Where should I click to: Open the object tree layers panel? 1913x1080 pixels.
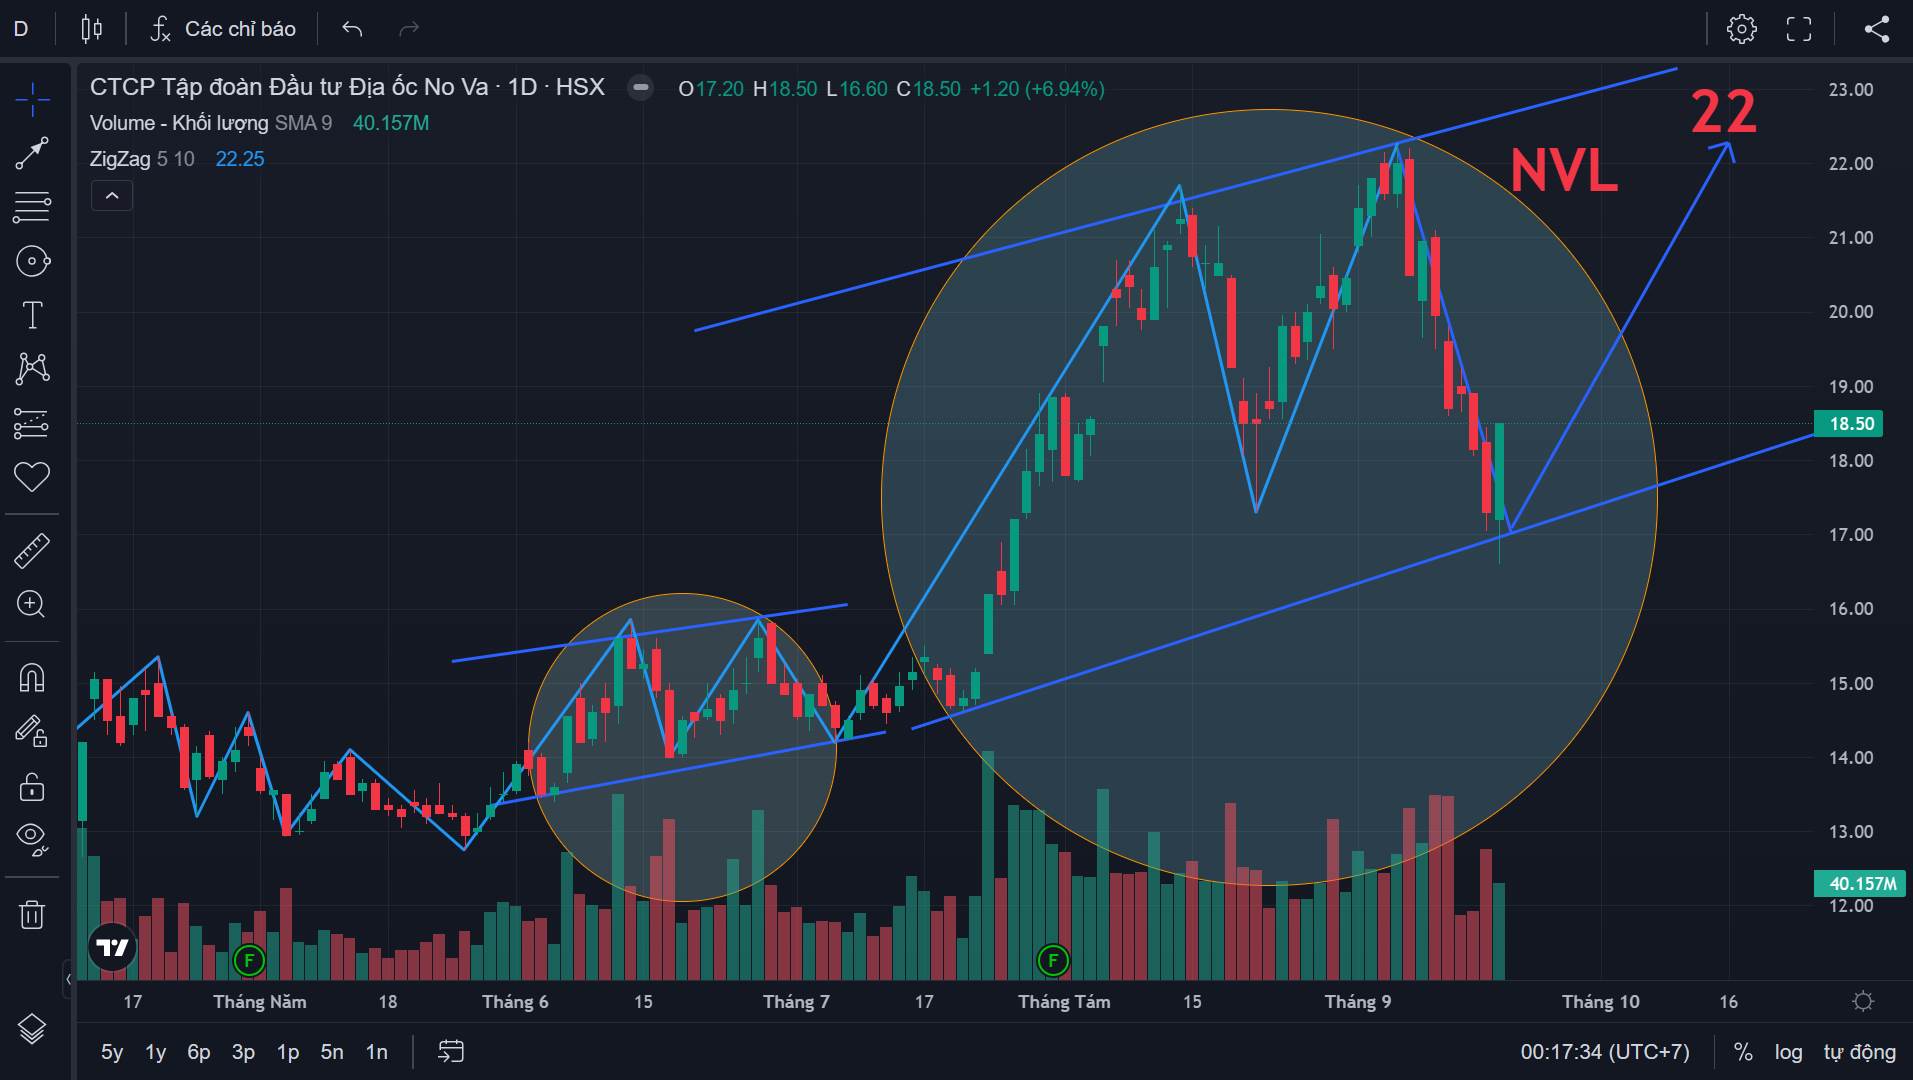click(32, 1028)
